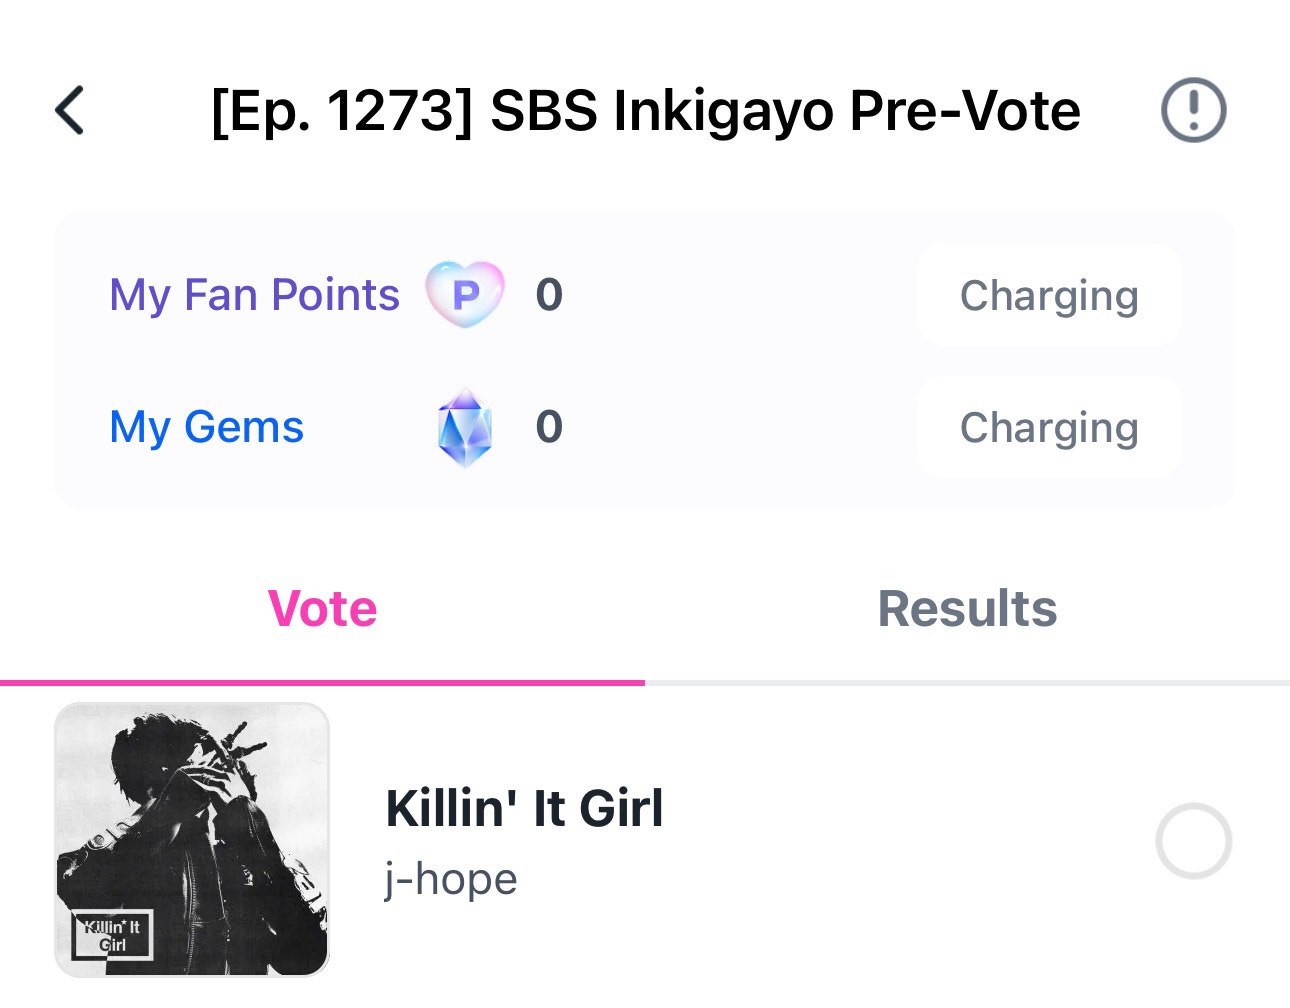Charge your Fan Points

coord(1048,295)
